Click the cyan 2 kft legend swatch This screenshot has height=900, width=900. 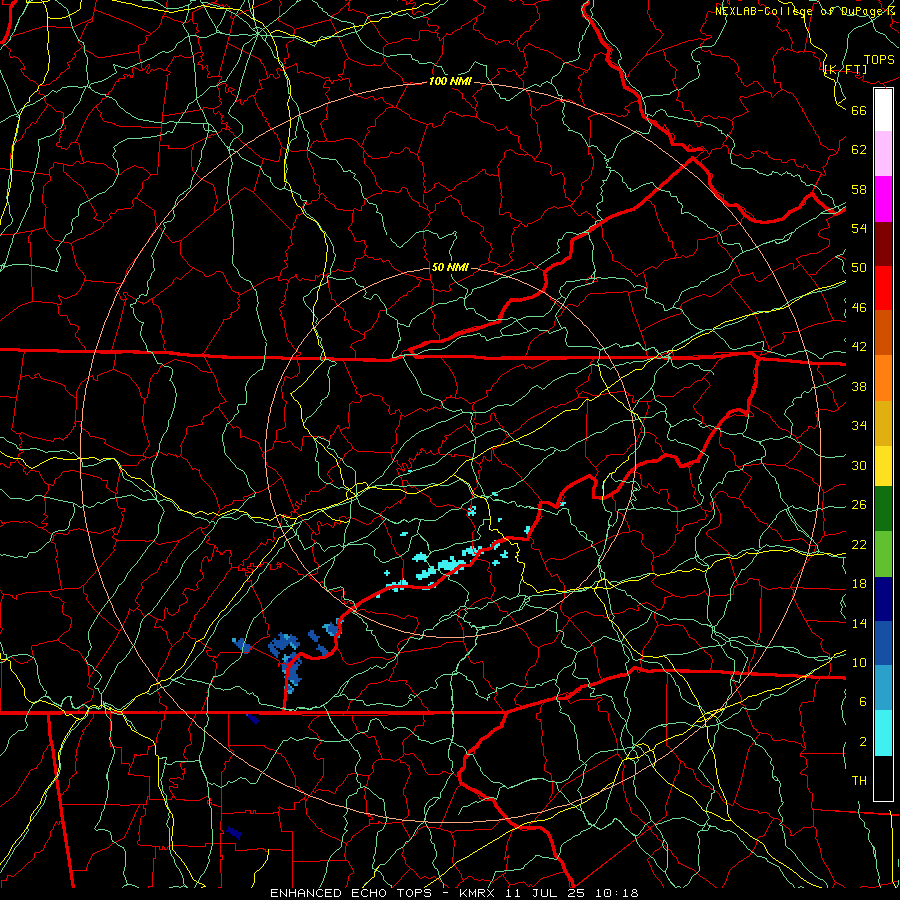(x=883, y=733)
